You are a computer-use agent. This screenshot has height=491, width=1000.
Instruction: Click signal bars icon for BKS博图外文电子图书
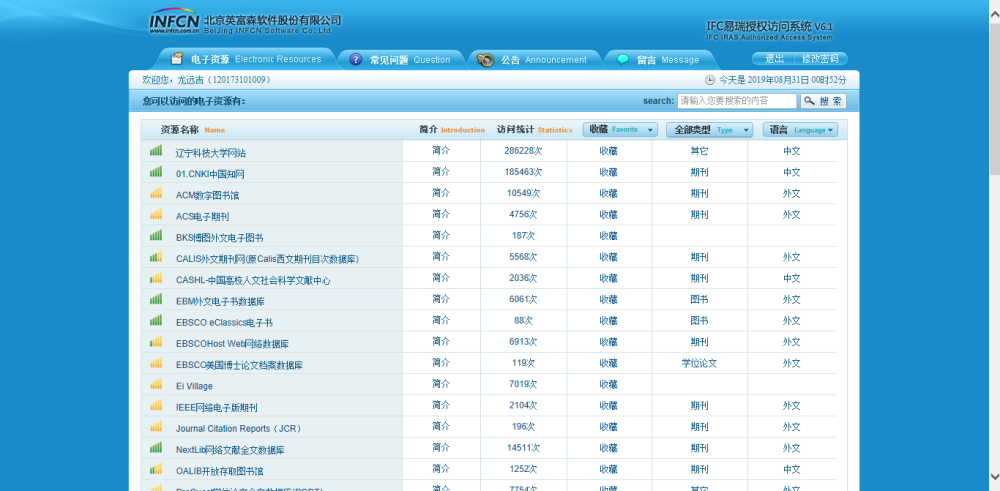(x=156, y=235)
